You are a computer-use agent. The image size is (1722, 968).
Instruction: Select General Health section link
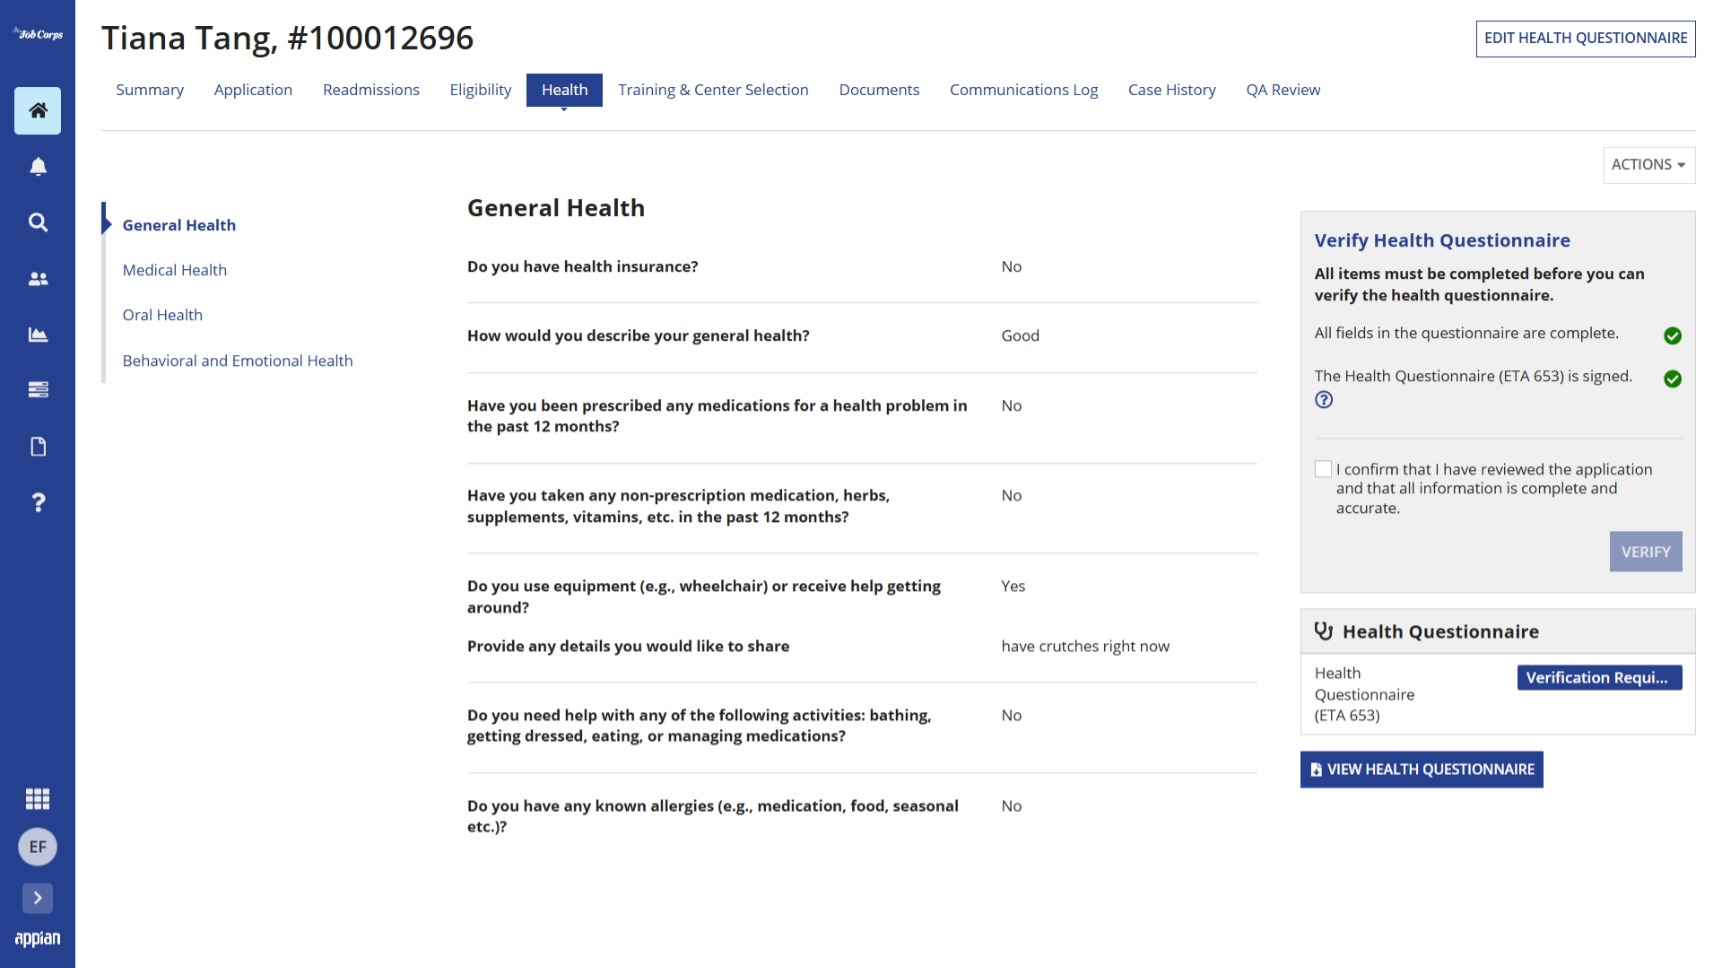point(179,225)
